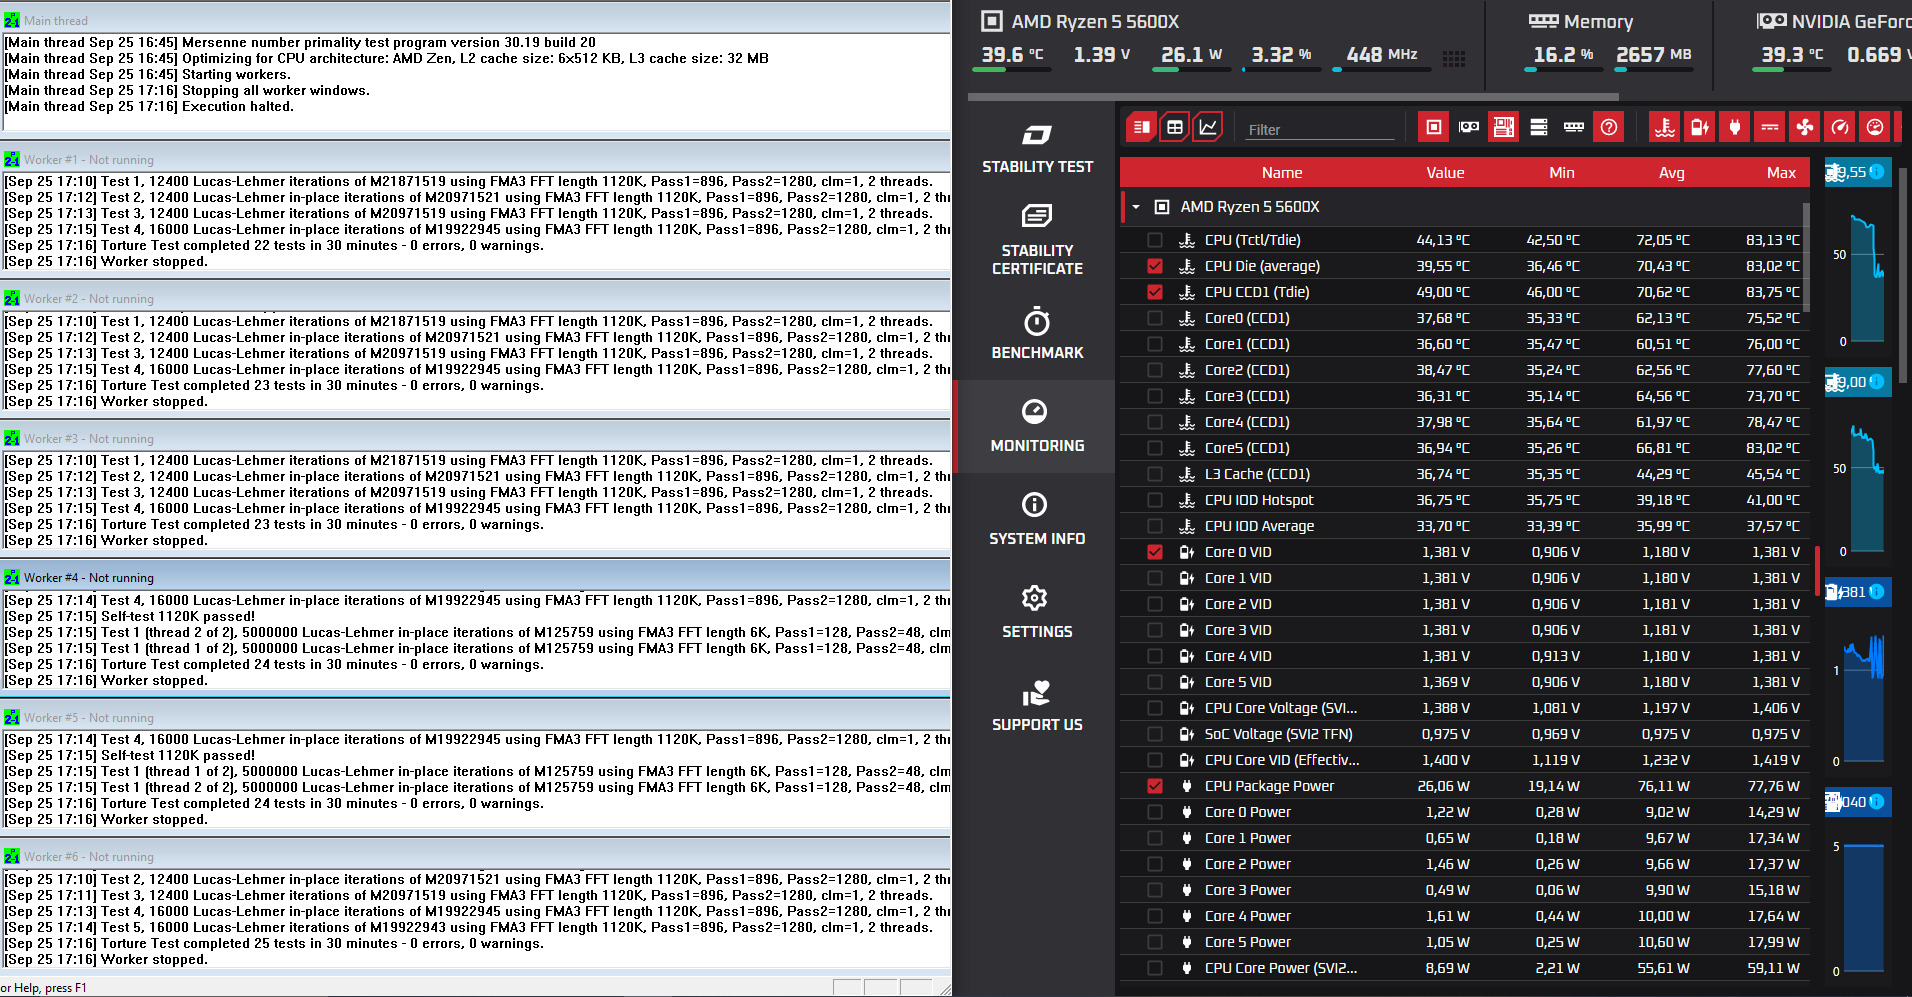The width and height of the screenshot is (1912, 997).
Task: Click the info icon on the 9,55 graph label
Action: coord(1877,172)
